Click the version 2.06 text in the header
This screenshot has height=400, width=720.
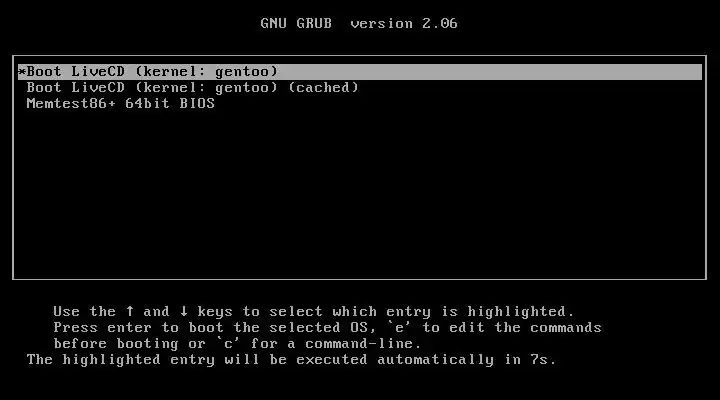point(404,23)
